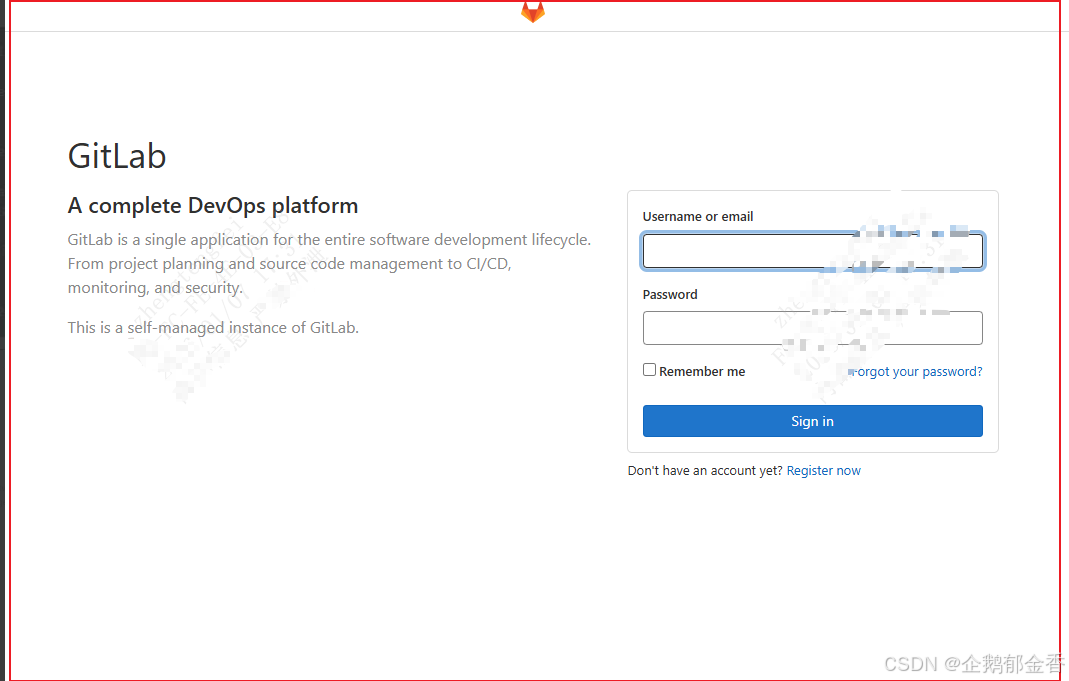The height and width of the screenshot is (681, 1069).
Task: Click 'A complete DevOps platform' heading
Action: click(x=213, y=206)
